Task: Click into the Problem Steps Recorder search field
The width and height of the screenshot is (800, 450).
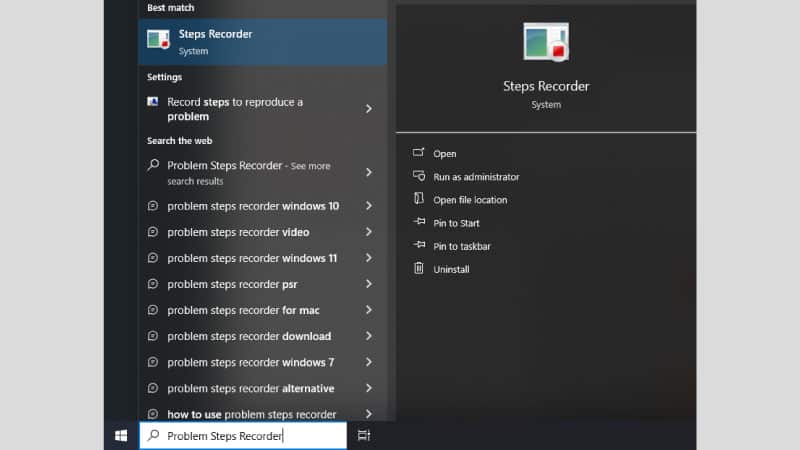Action: (243, 436)
